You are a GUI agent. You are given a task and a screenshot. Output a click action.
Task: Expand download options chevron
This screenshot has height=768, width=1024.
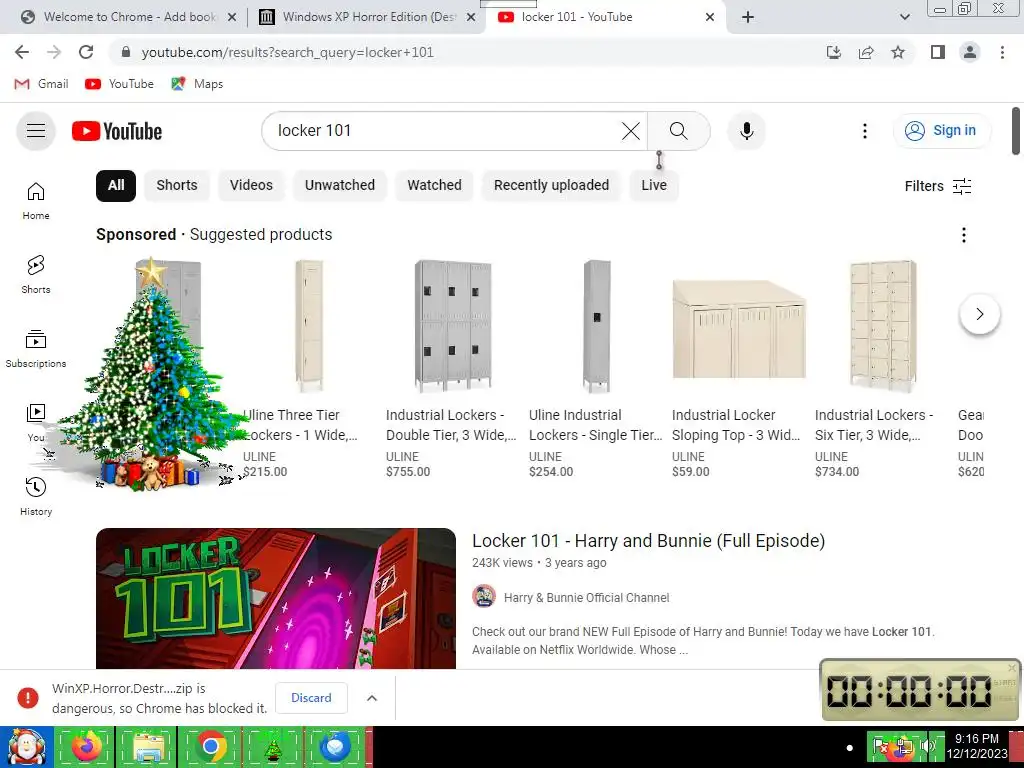pos(372,698)
